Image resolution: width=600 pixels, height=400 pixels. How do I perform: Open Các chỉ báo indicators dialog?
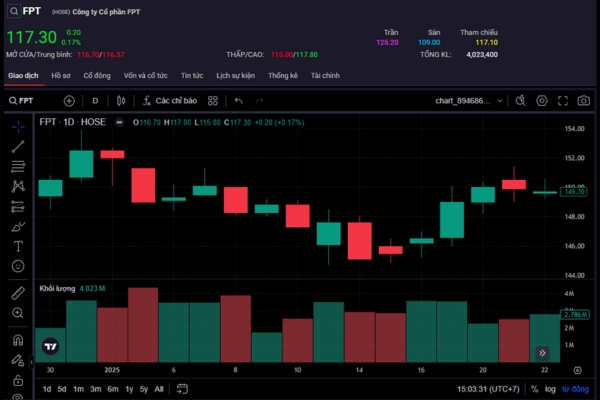click(x=170, y=101)
